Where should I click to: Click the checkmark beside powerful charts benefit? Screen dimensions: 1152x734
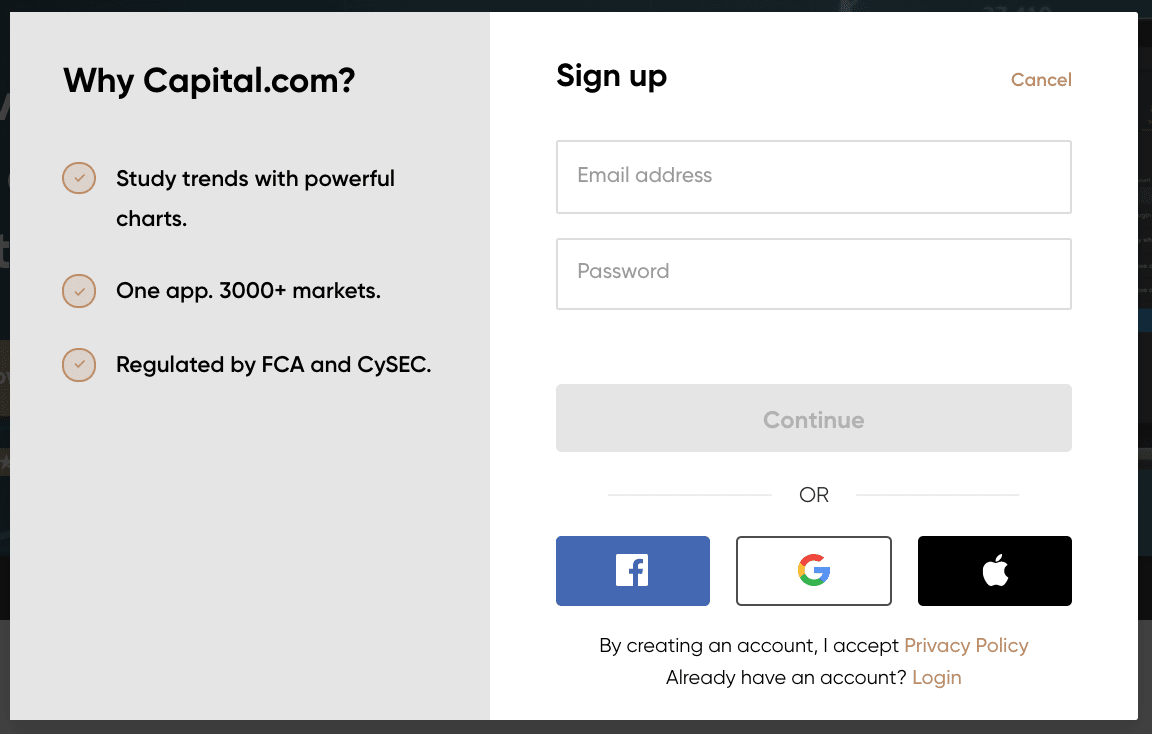coord(78,177)
